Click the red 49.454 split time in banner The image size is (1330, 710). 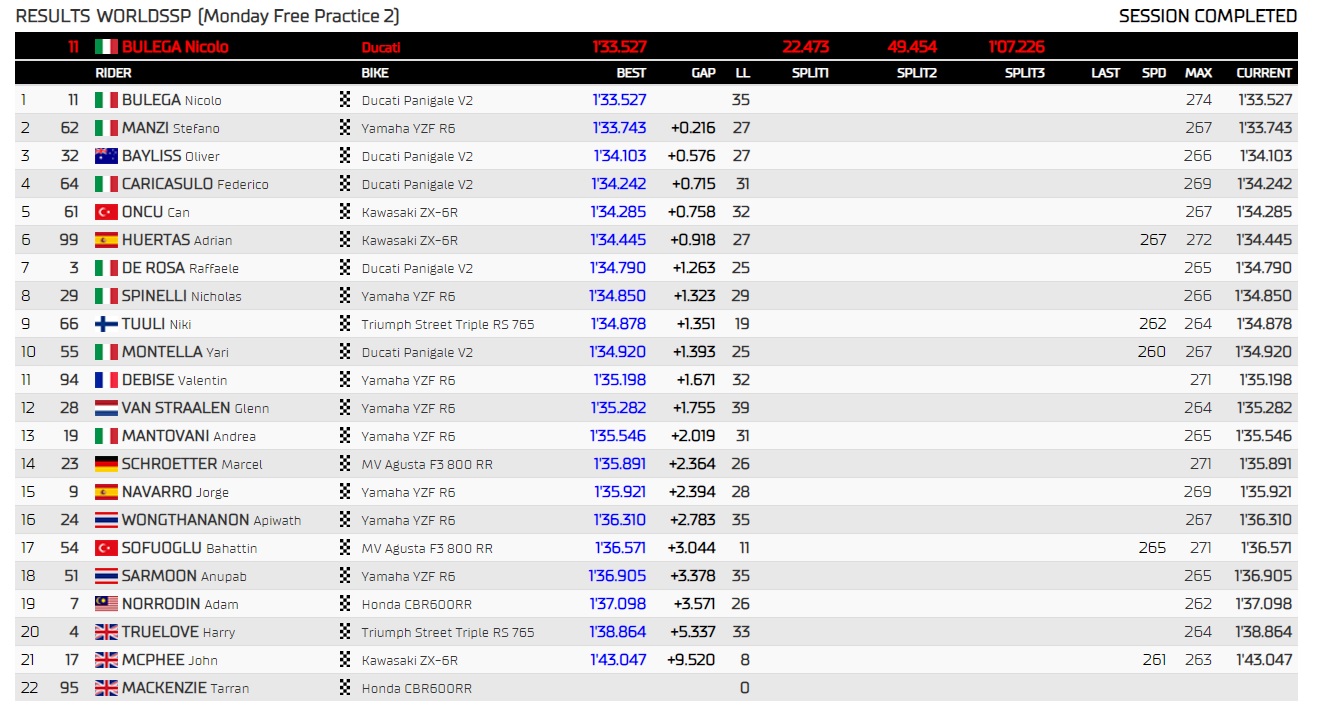click(912, 47)
